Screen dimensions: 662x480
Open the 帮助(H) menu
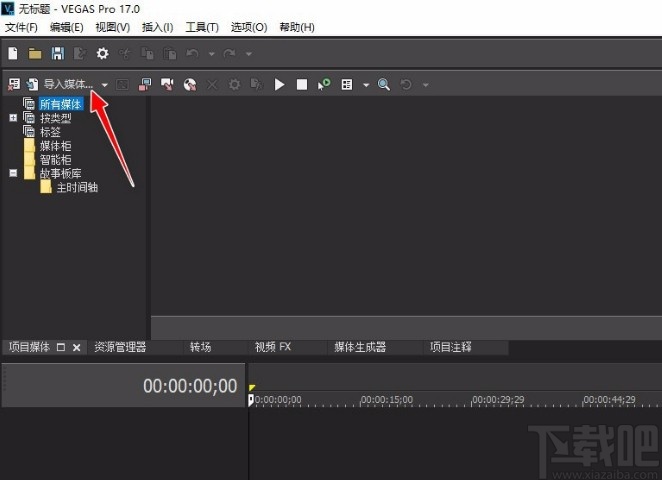297,27
